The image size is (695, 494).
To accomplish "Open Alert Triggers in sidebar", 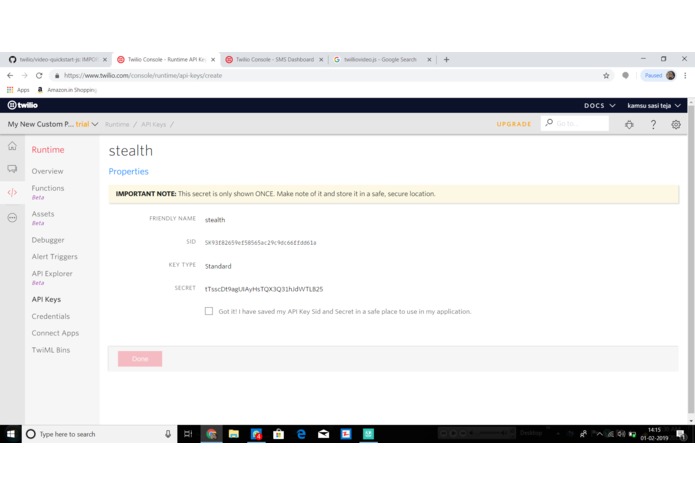I will click(x=55, y=257).
